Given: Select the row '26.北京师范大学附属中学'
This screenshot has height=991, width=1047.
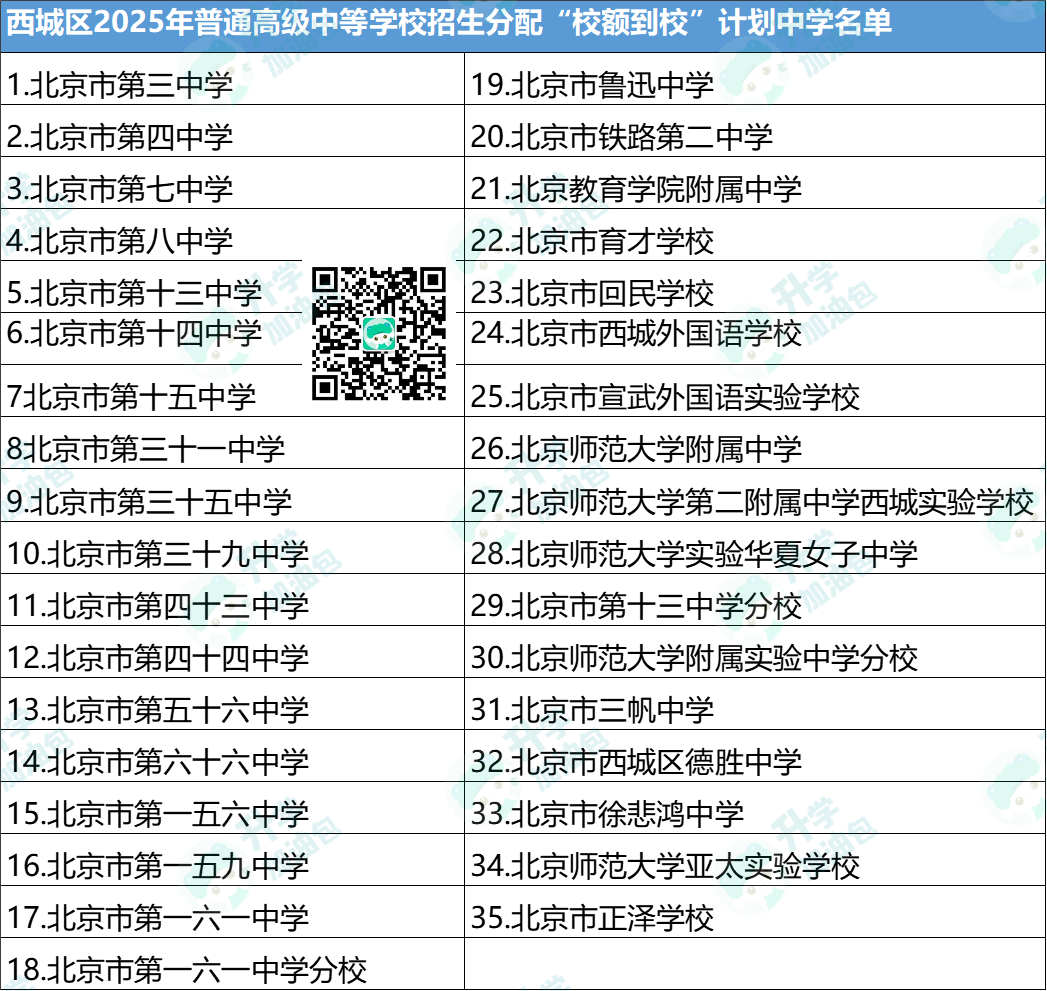Looking at the screenshot, I should coord(755,443).
